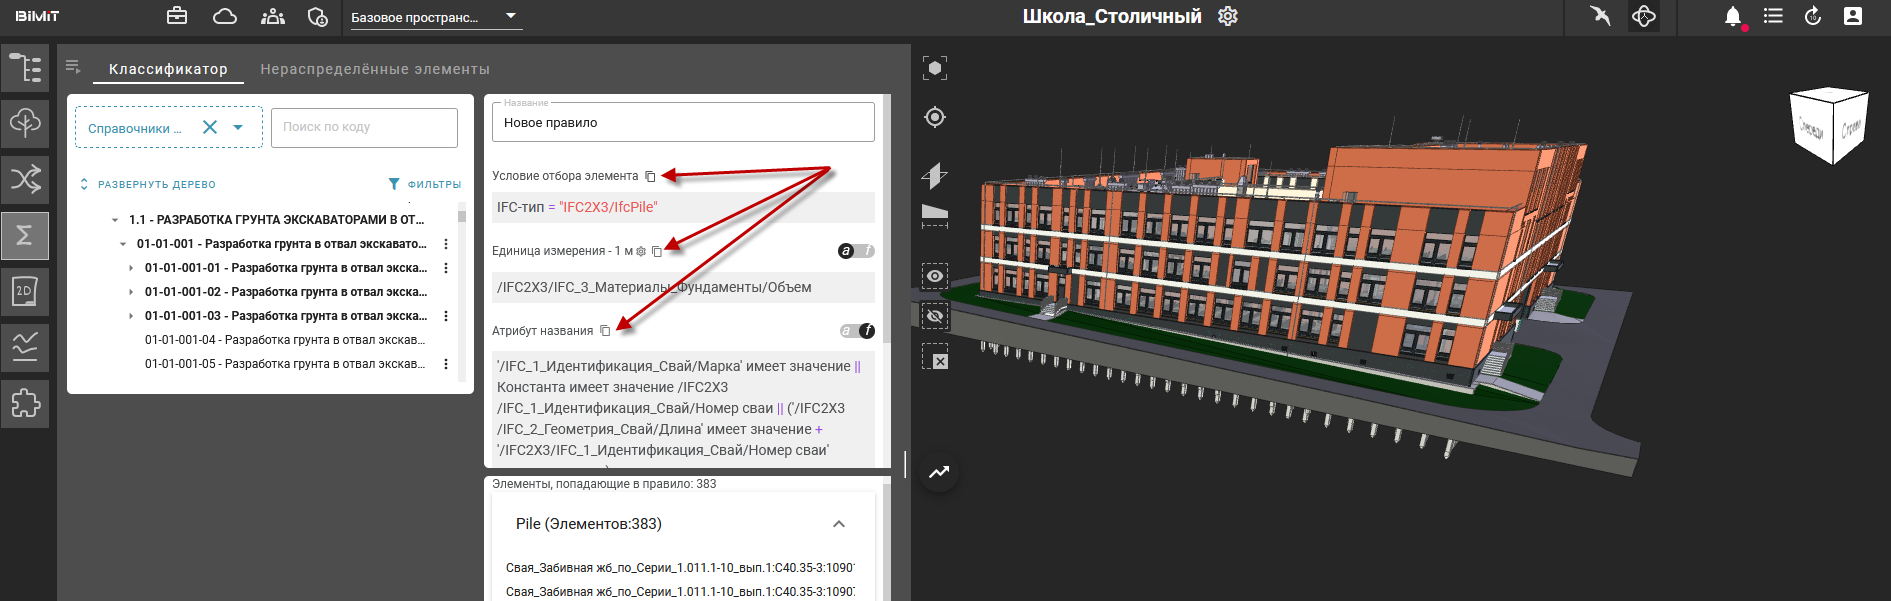Viewport: 1891px width, 601px height.
Task: Click the target focus icon in viewer toolbar
Action: [935, 118]
